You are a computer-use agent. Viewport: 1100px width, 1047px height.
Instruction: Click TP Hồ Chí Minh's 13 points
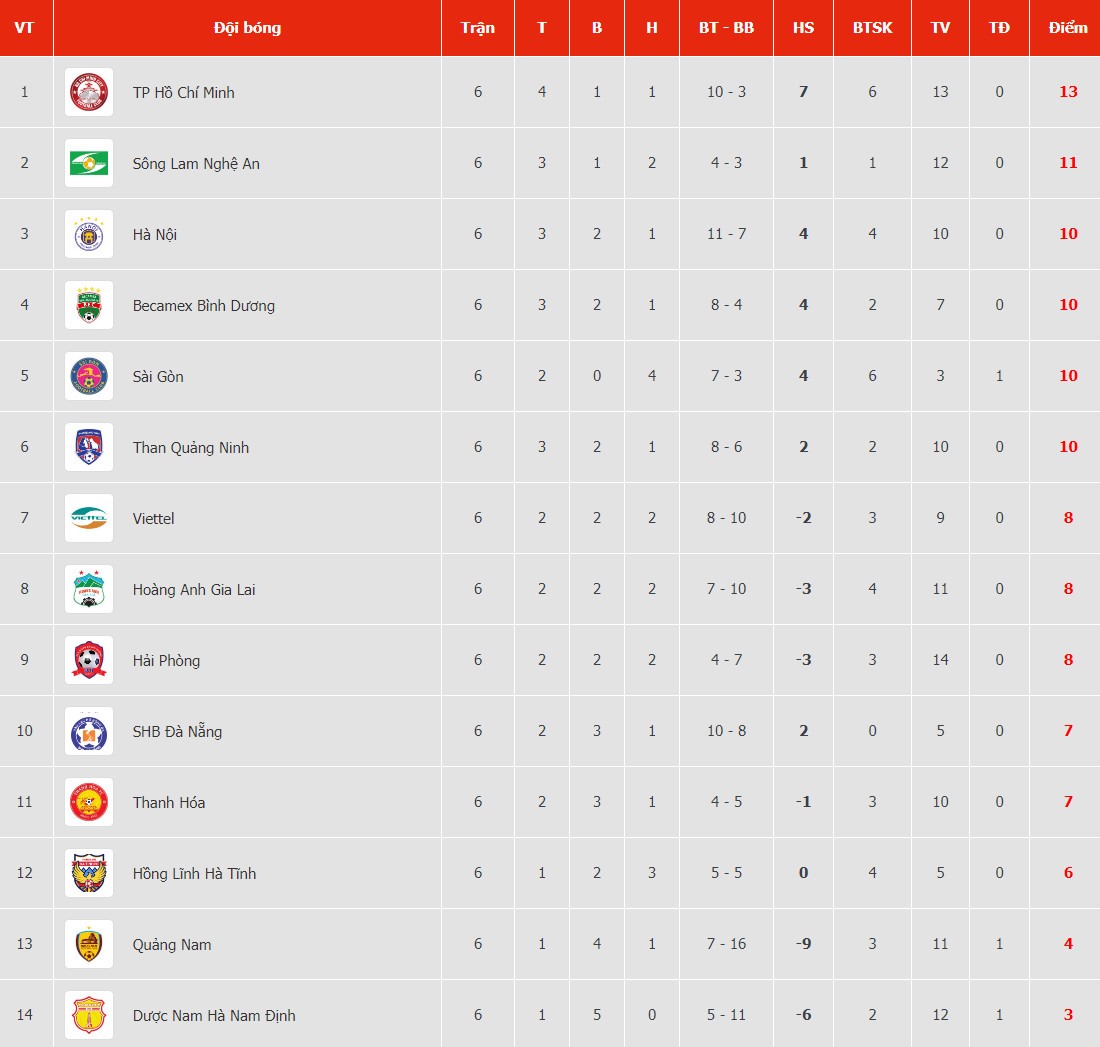pos(1068,92)
